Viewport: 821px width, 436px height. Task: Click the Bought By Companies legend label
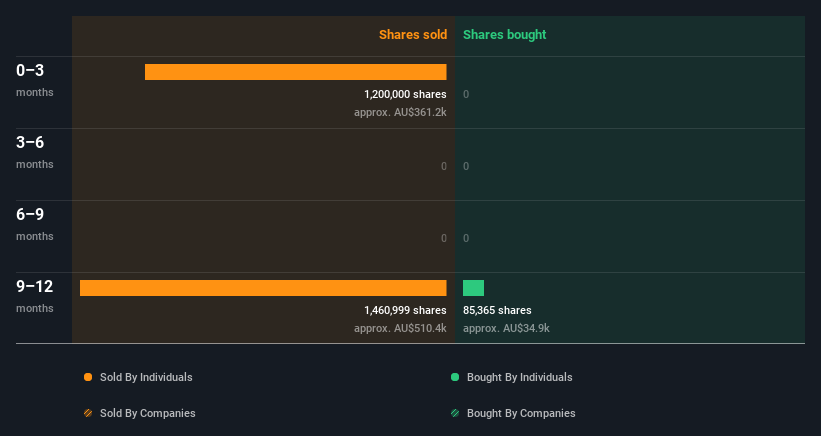point(521,413)
